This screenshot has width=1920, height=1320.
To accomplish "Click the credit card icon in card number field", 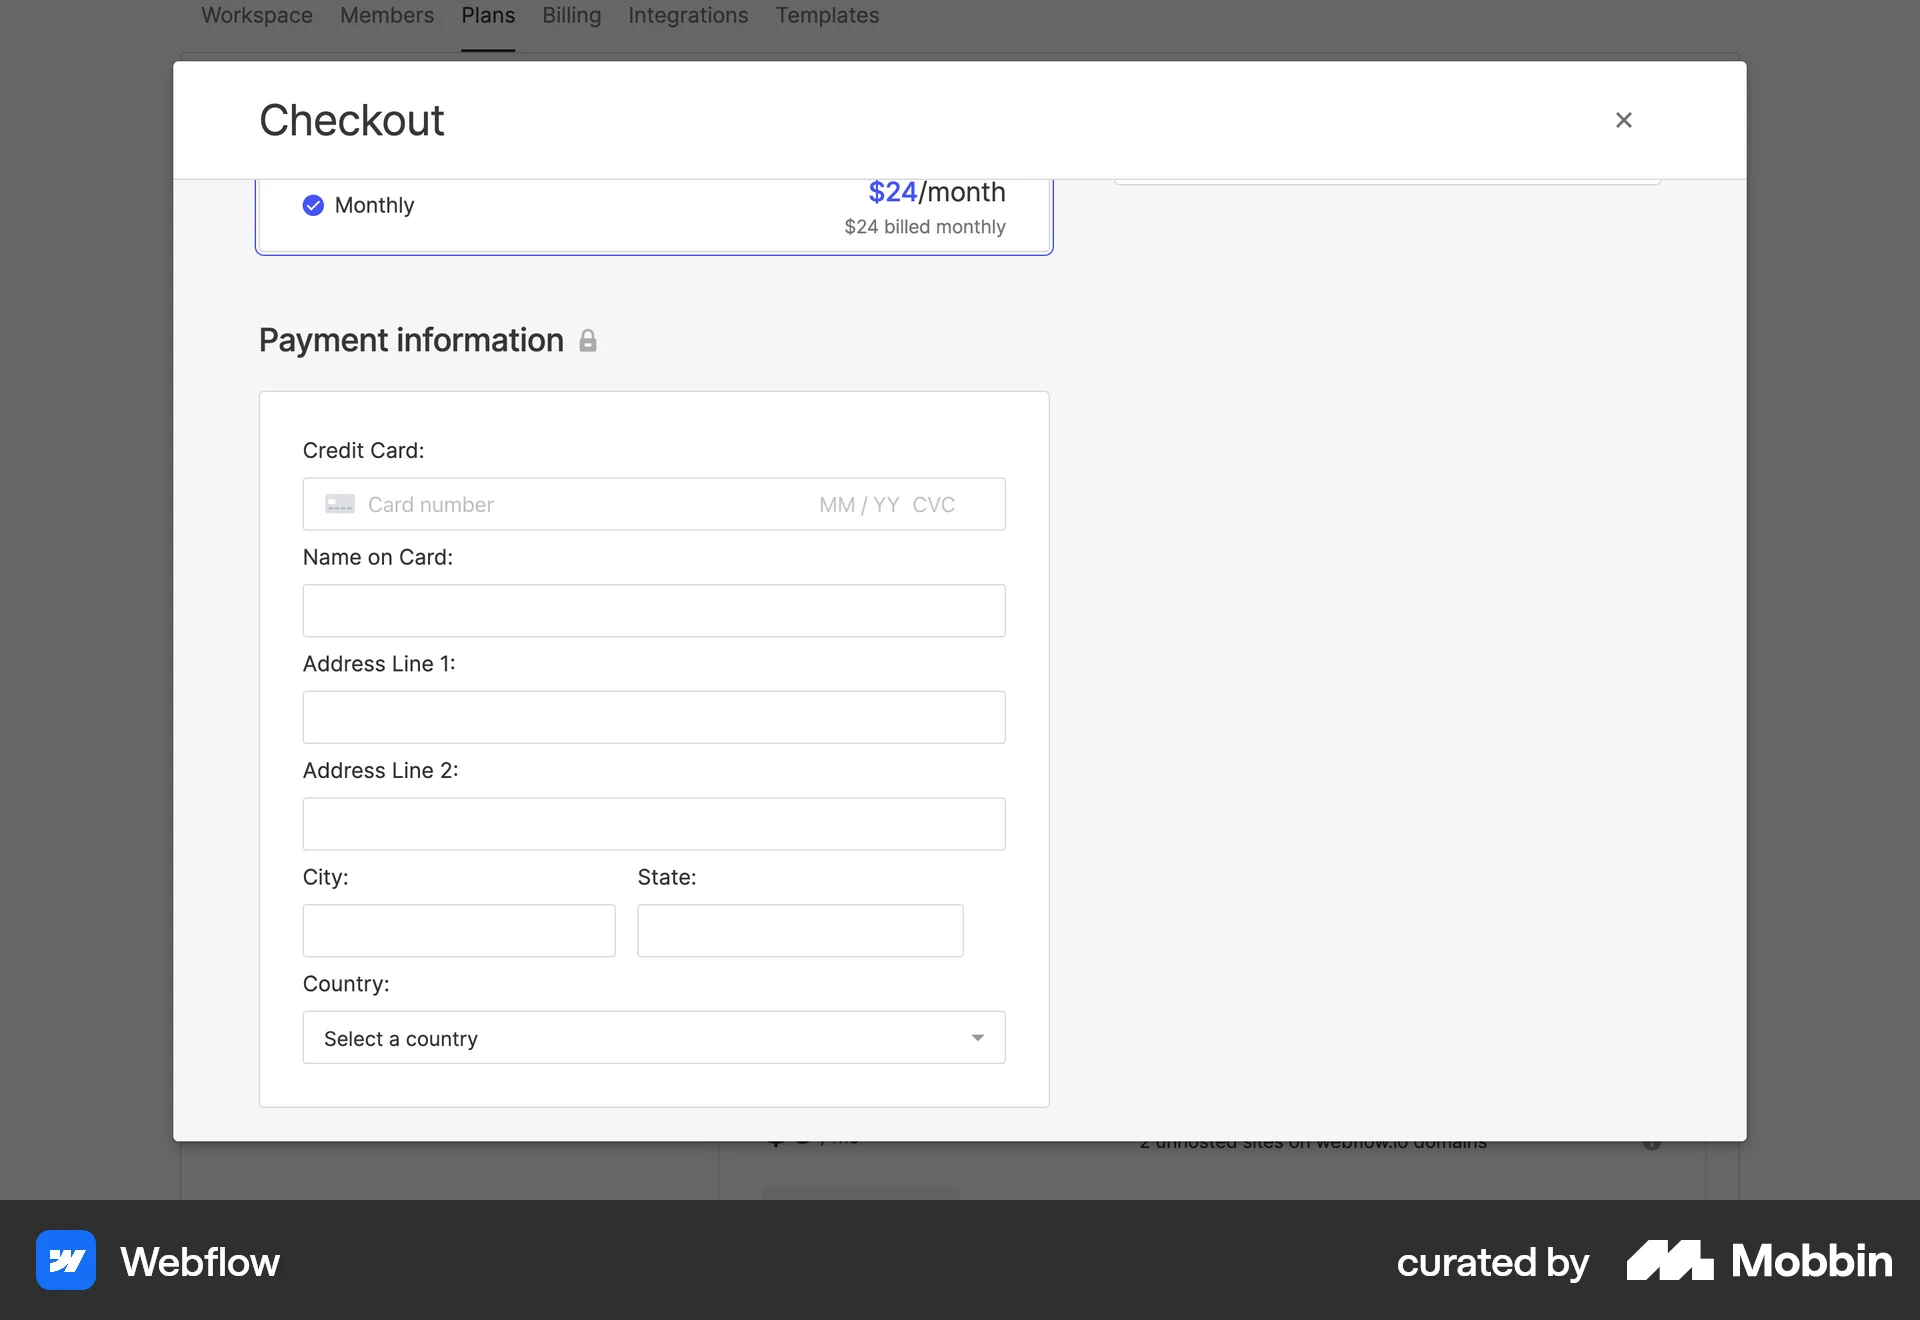I will (x=340, y=504).
